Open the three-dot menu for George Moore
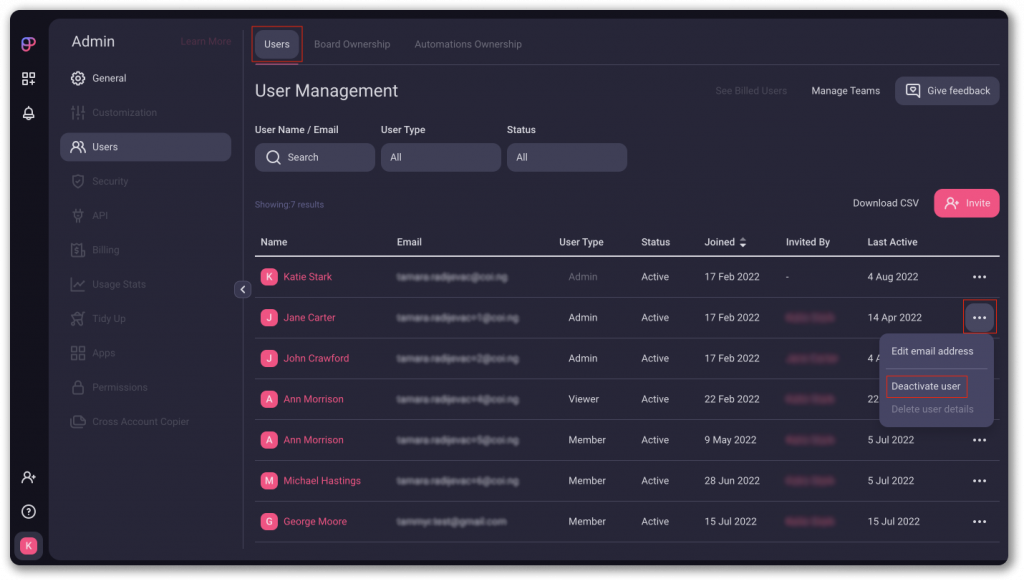This screenshot has height=581, width=1024. (979, 522)
